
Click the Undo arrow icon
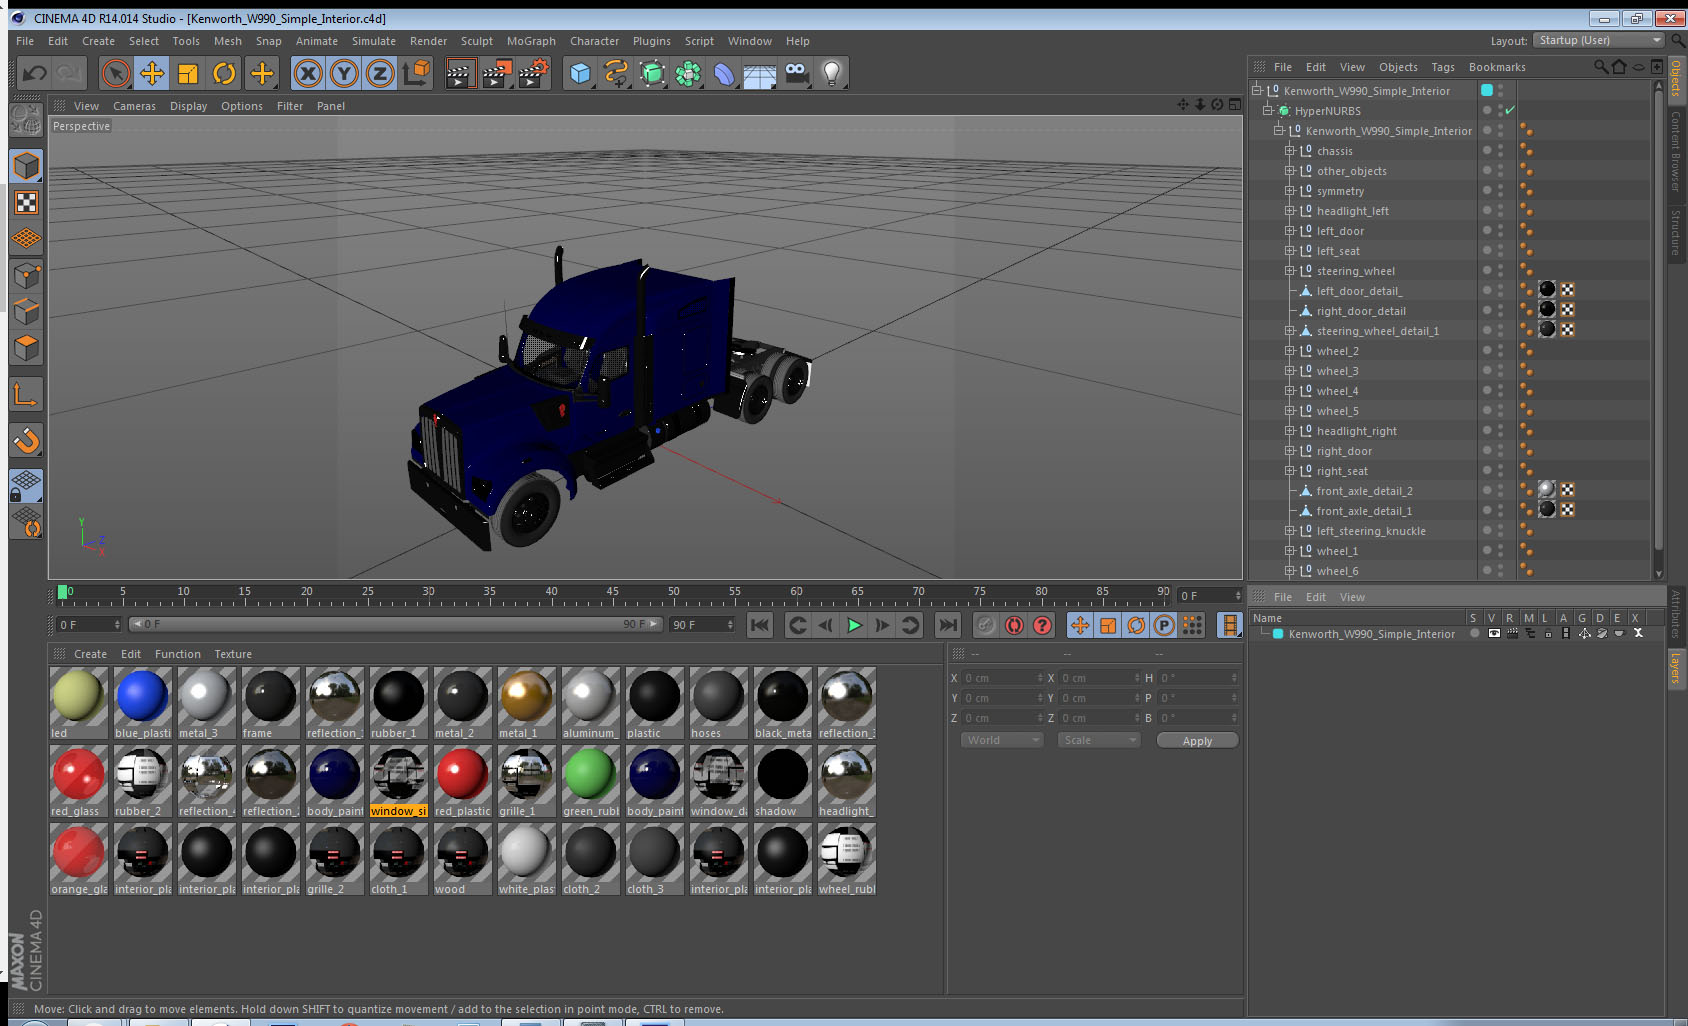pyautogui.click(x=35, y=73)
